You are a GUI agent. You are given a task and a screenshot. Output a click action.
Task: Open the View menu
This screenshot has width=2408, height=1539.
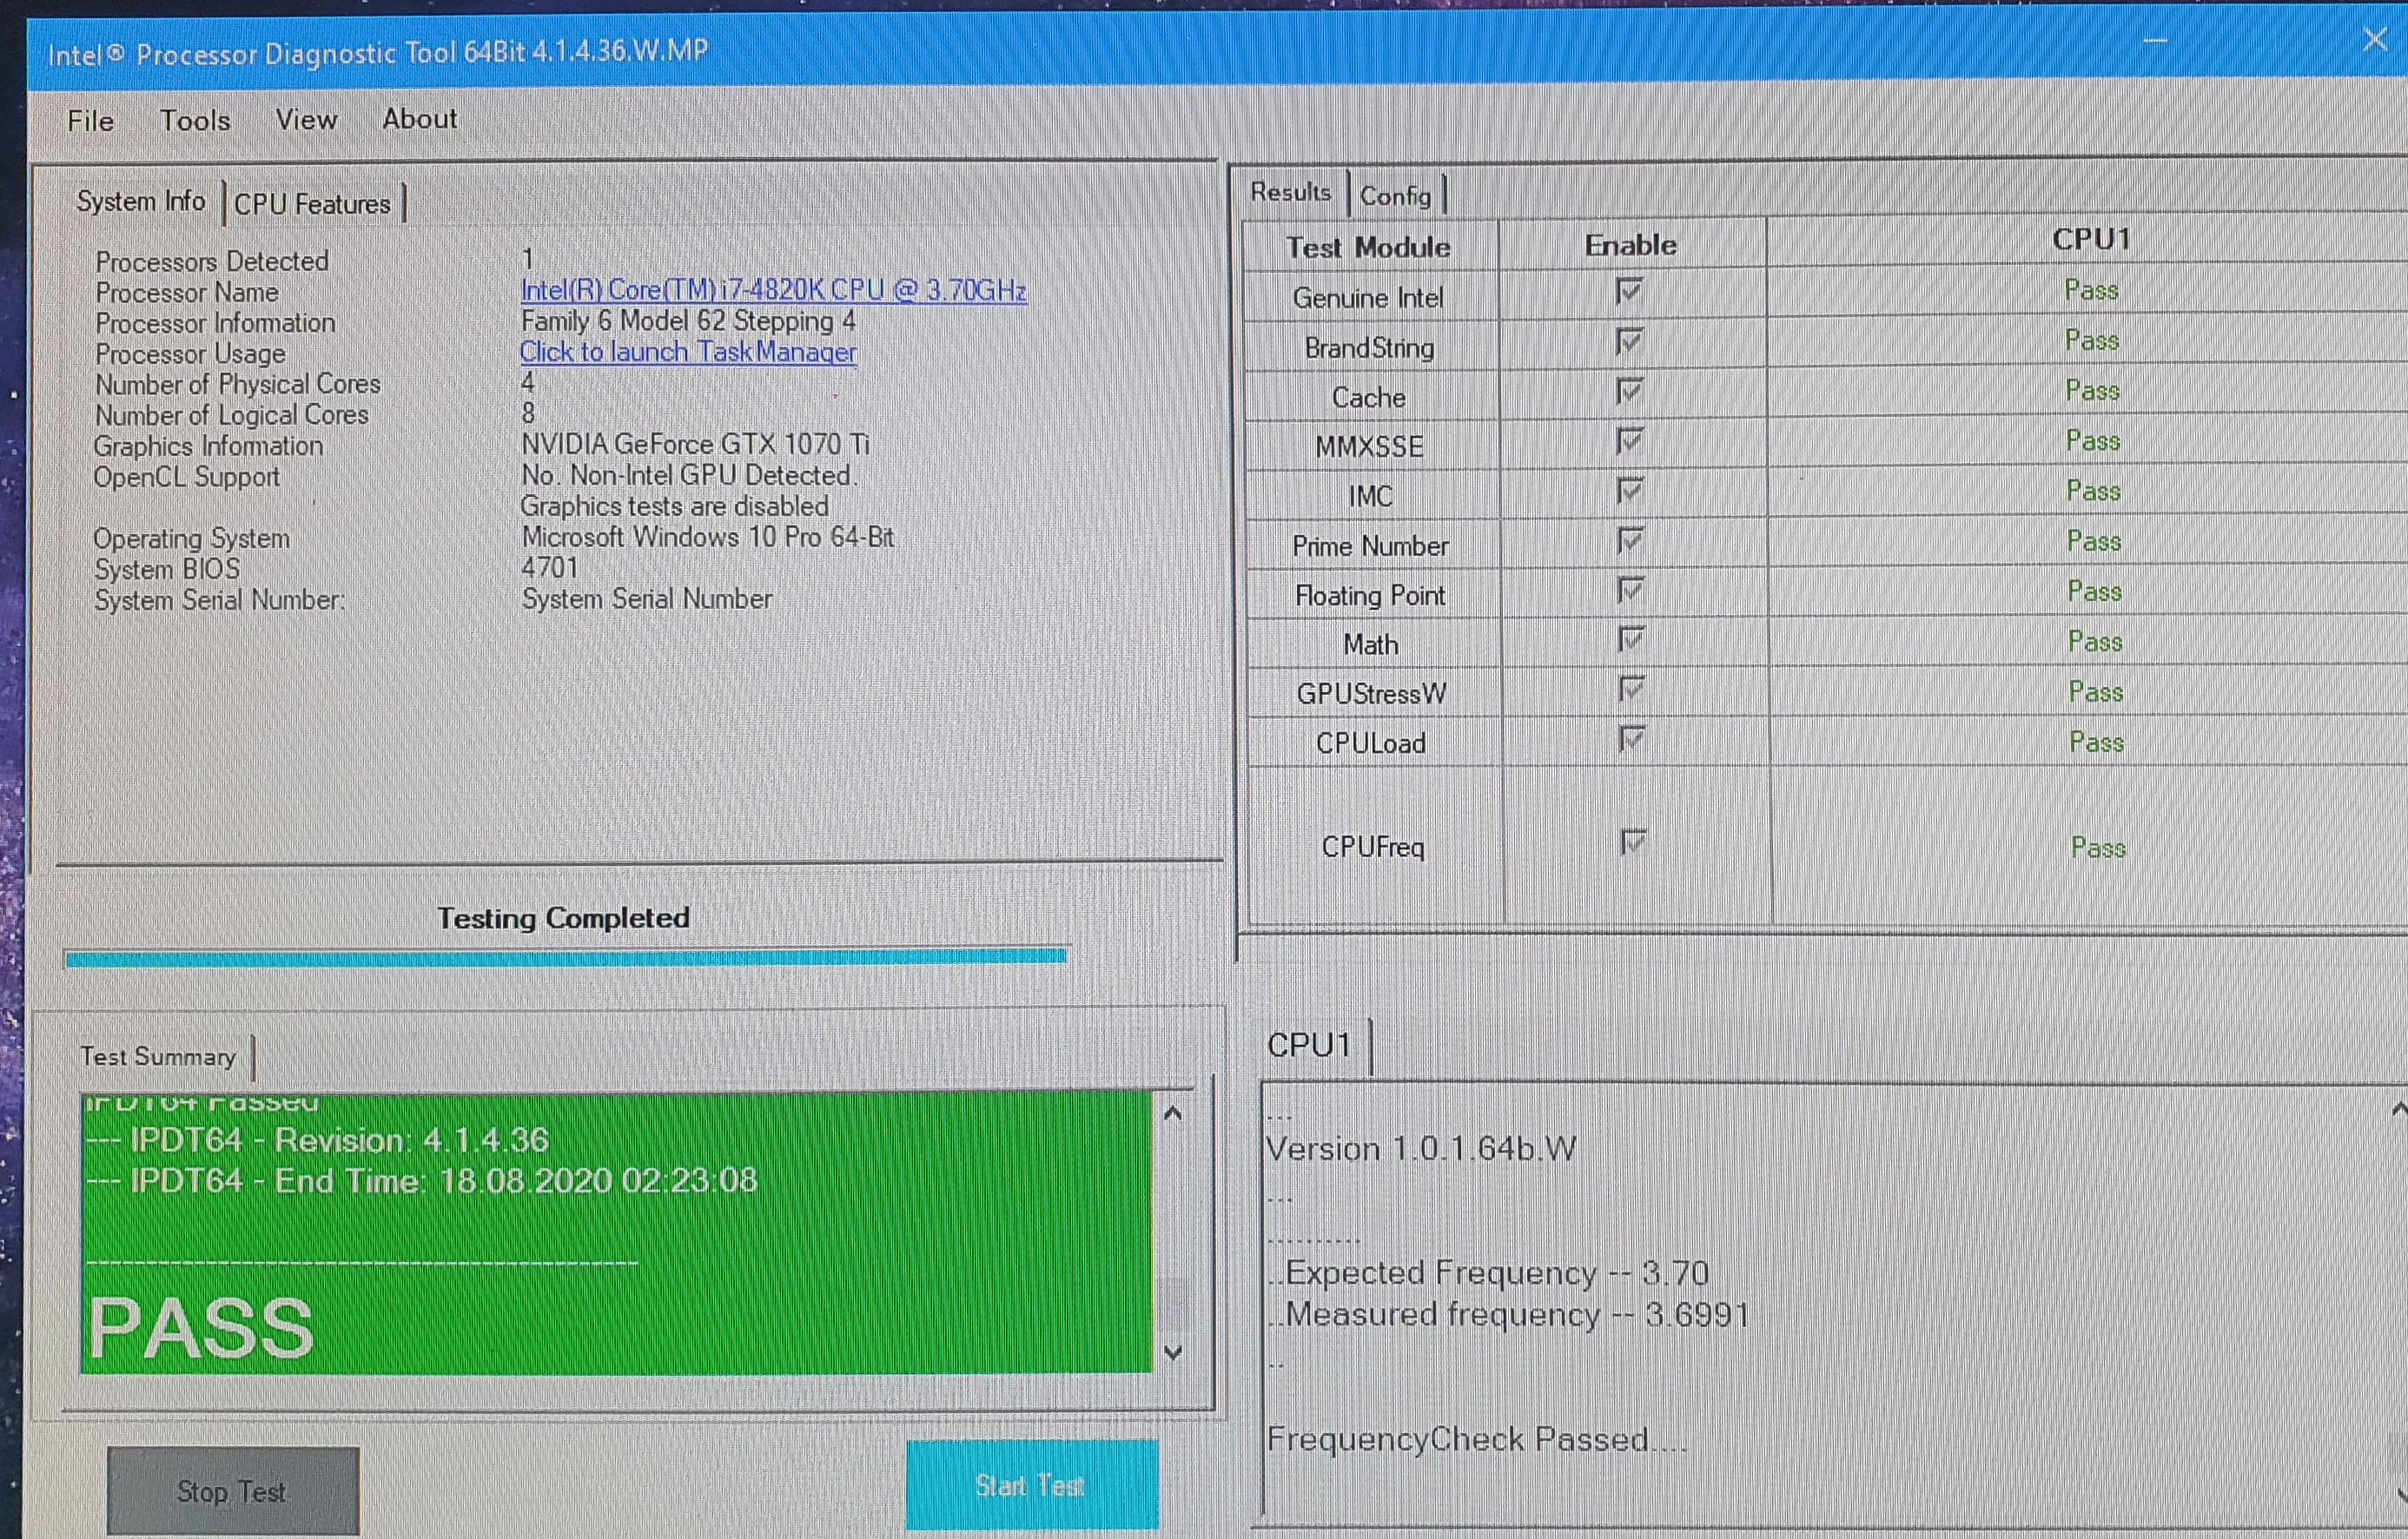(306, 120)
